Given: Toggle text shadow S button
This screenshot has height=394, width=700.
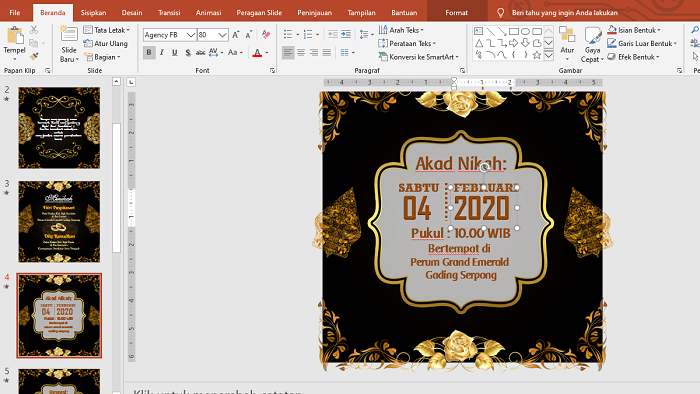Looking at the screenshot, I should click(x=188, y=53).
